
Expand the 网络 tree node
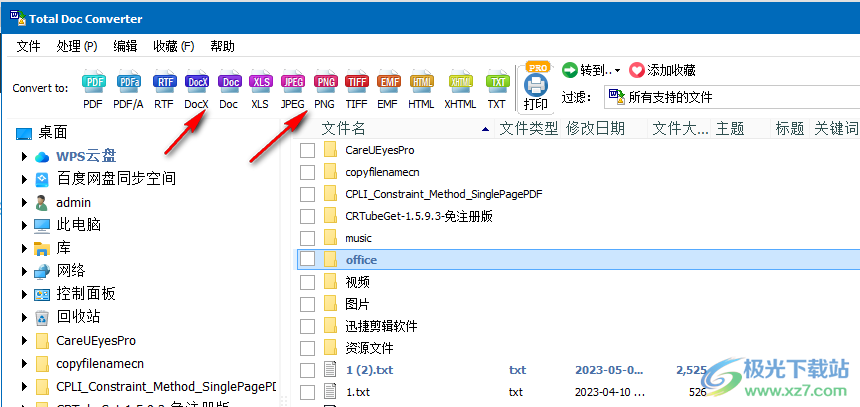(x=24, y=271)
